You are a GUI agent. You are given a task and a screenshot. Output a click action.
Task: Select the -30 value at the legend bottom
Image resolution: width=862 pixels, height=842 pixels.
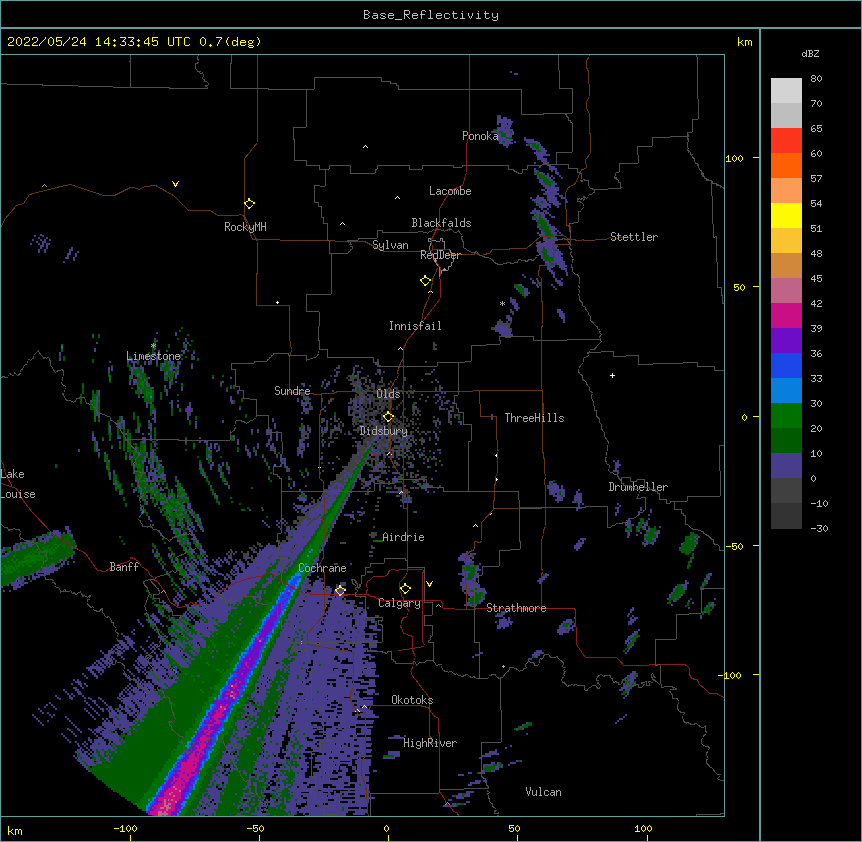click(x=819, y=528)
